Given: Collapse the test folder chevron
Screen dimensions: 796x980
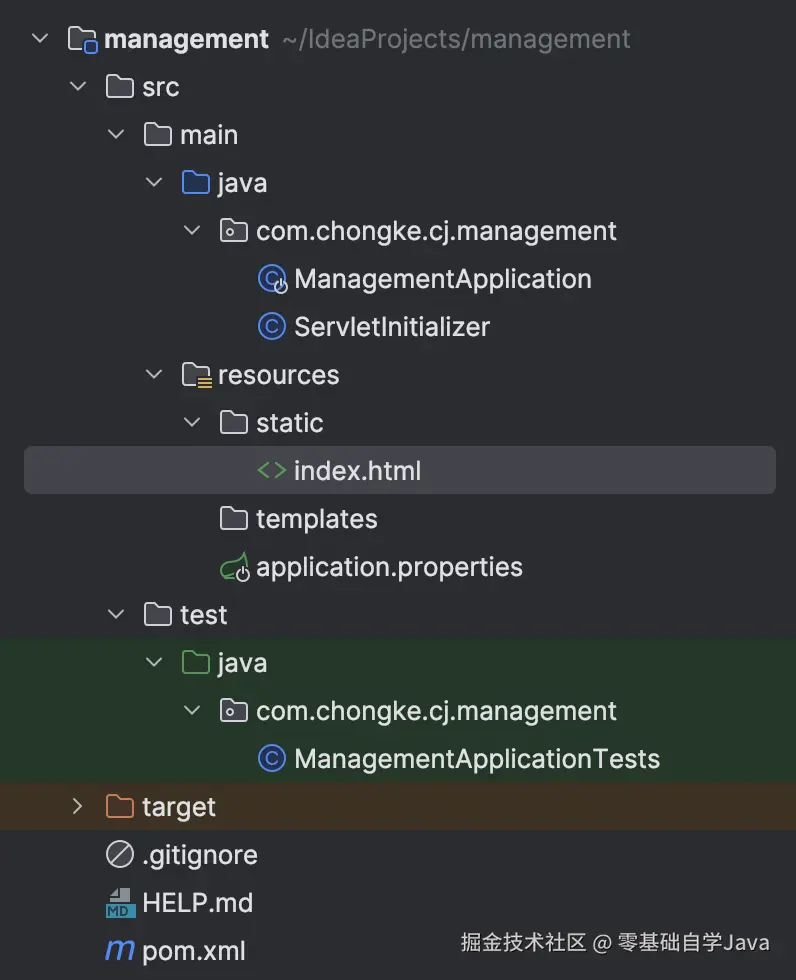Looking at the screenshot, I should click(116, 615).
